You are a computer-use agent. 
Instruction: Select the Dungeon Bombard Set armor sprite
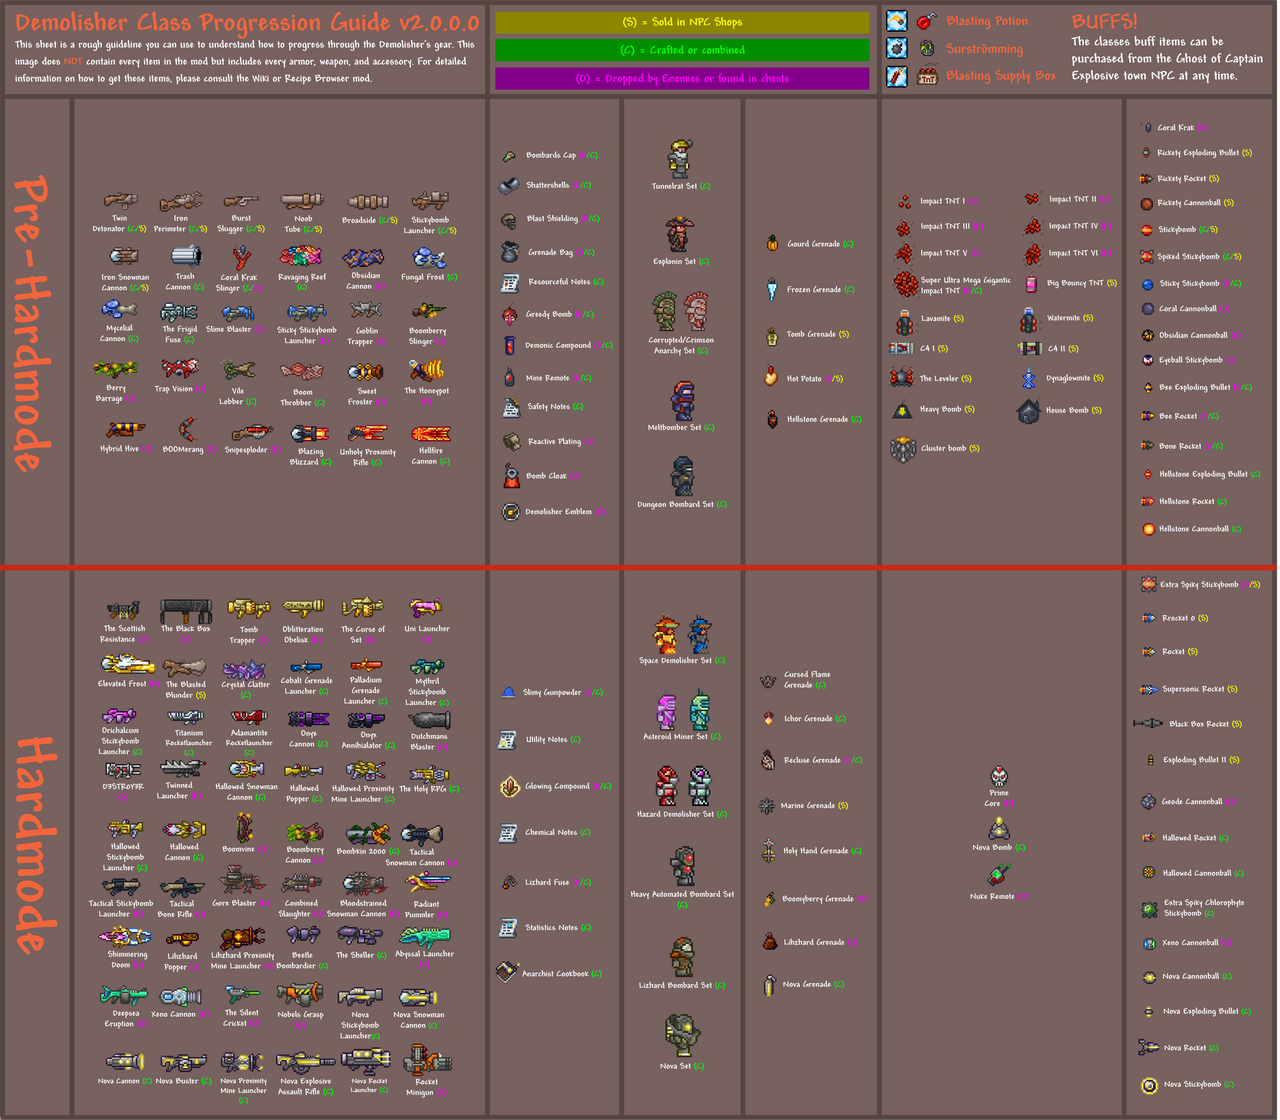pos(681,477)
